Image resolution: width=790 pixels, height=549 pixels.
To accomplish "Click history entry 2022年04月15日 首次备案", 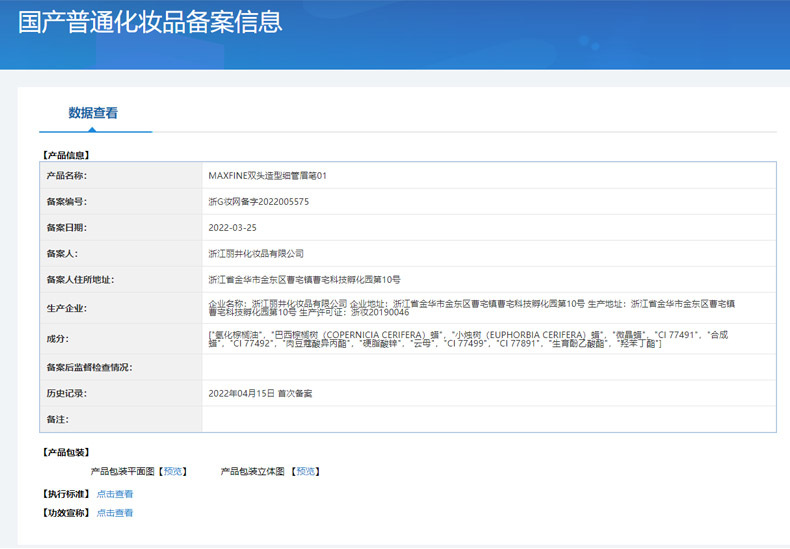I will [x=260, y=394].
